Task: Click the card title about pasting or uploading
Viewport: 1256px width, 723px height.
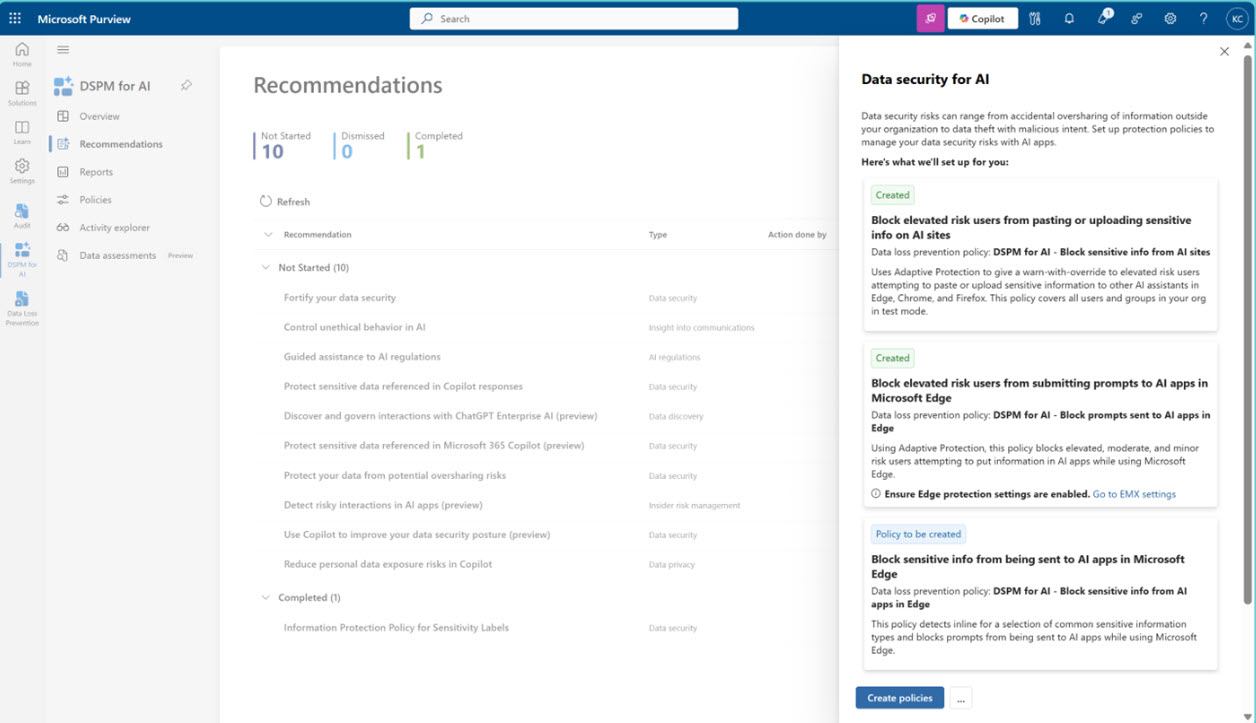Action: point(1031,227)
